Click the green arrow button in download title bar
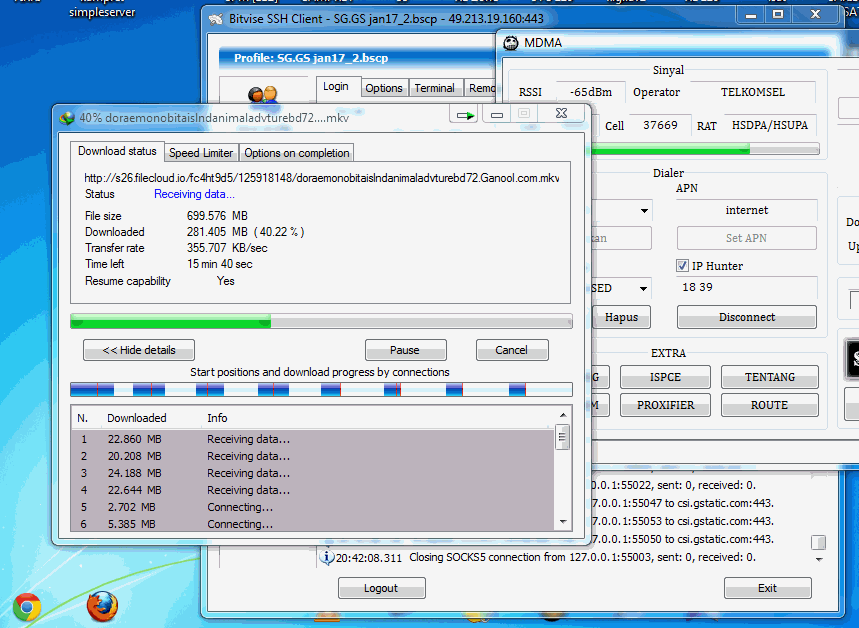Image resolution: width=859 pixels, height=628 pixels. click(465, 115)
